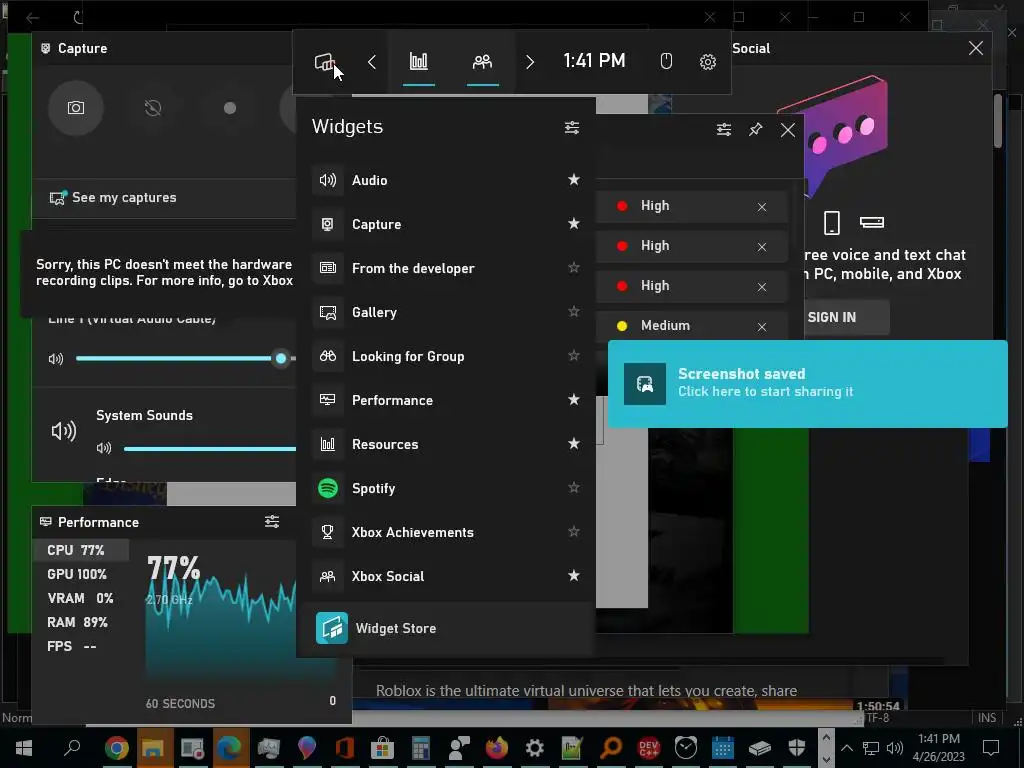Close the first High impact process
This screenshot has width=1024, height=768.
tap(761, 207)
